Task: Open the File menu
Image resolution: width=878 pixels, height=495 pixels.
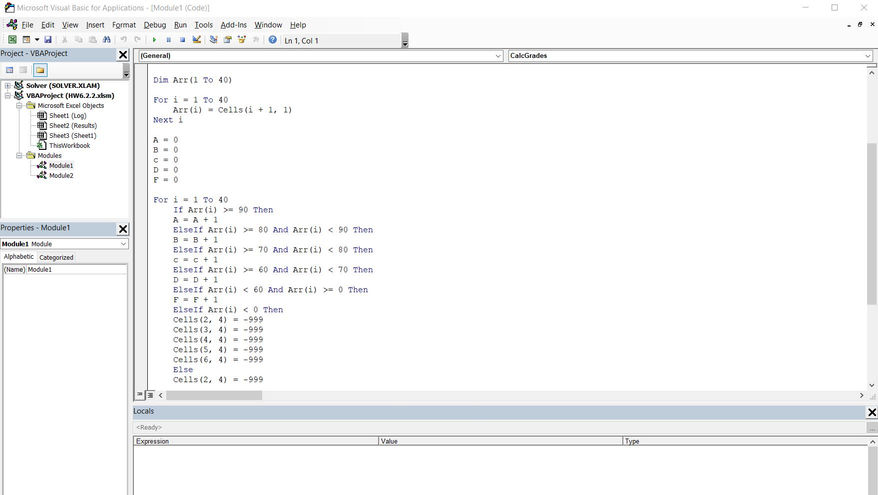Action: pyautogui.click(x=27, y=25)
